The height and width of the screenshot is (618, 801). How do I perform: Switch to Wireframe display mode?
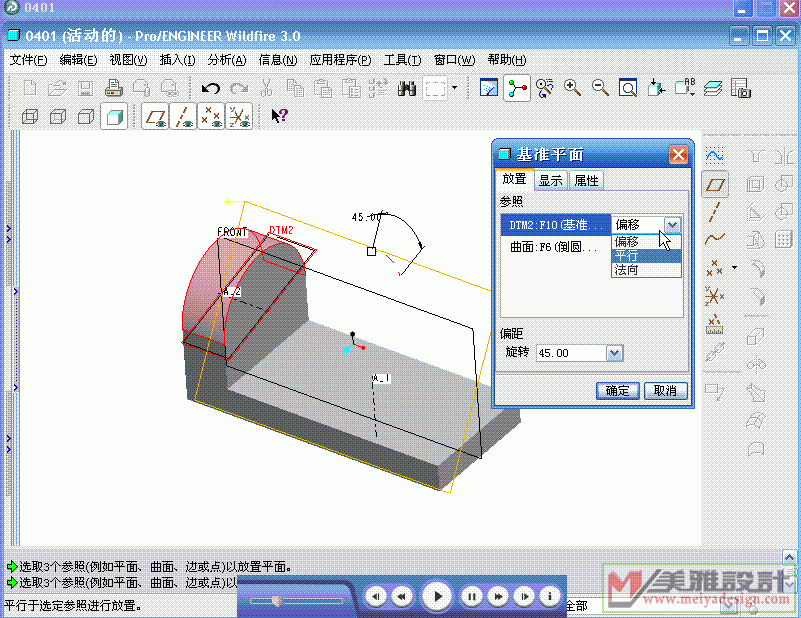(30, 116)
